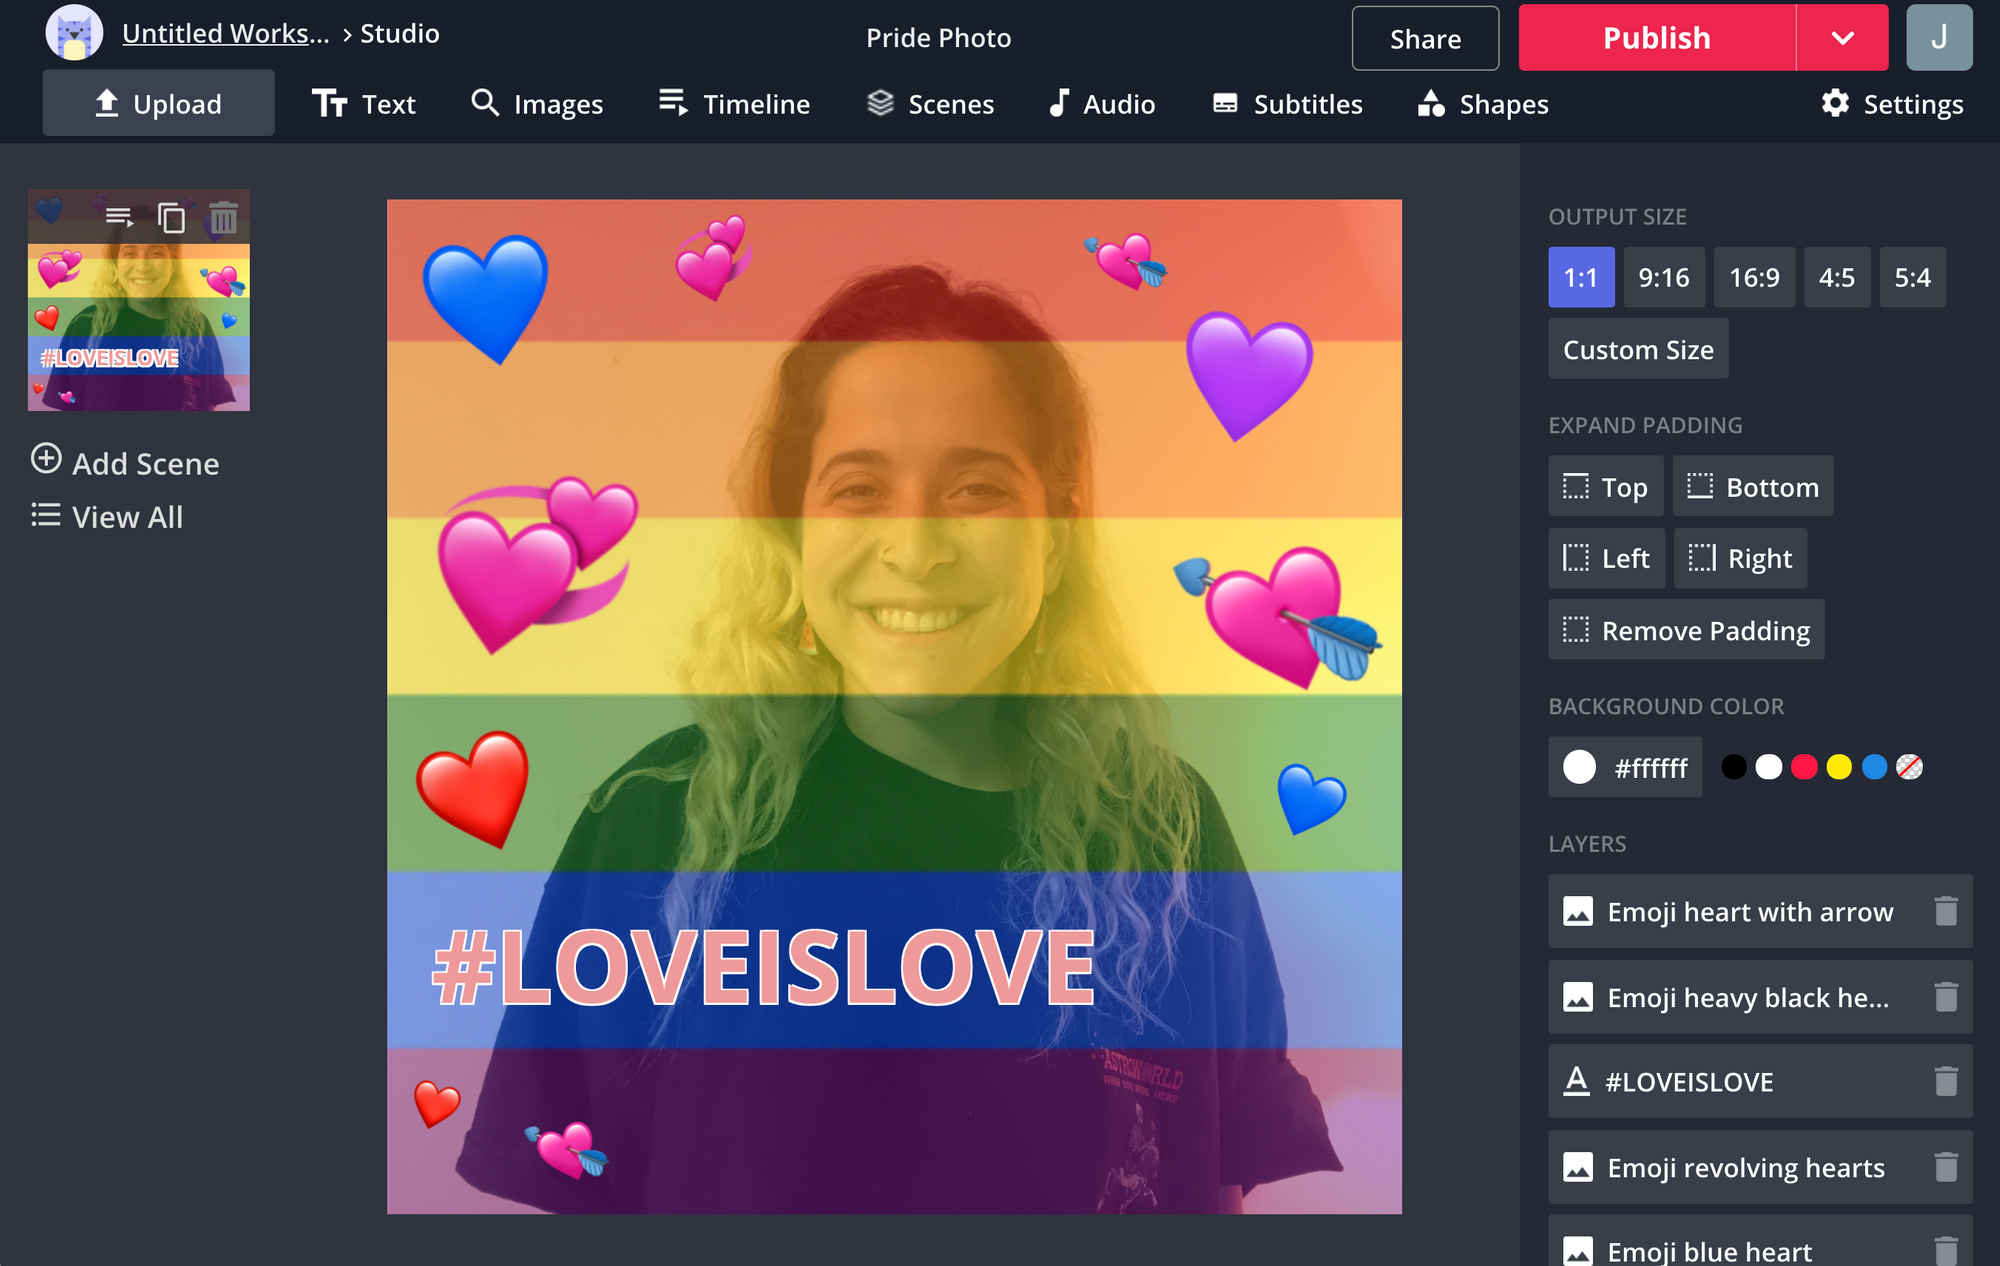Open the Custom Size options
This screenshot has height=1266, width=2000.
pyautogui.click(x=1637, y=349)
